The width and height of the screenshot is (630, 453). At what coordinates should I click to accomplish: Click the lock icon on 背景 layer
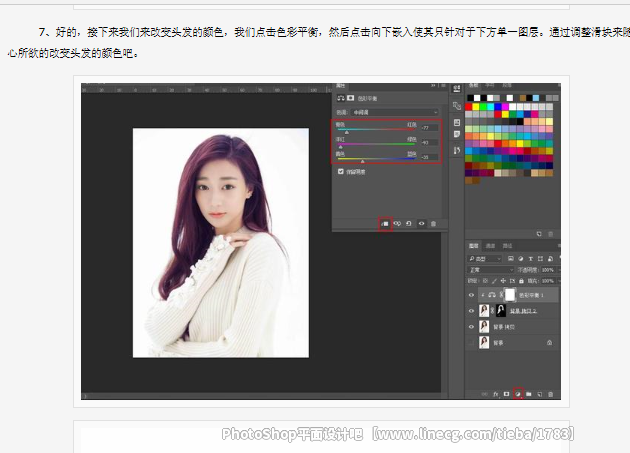click(549, 342)
